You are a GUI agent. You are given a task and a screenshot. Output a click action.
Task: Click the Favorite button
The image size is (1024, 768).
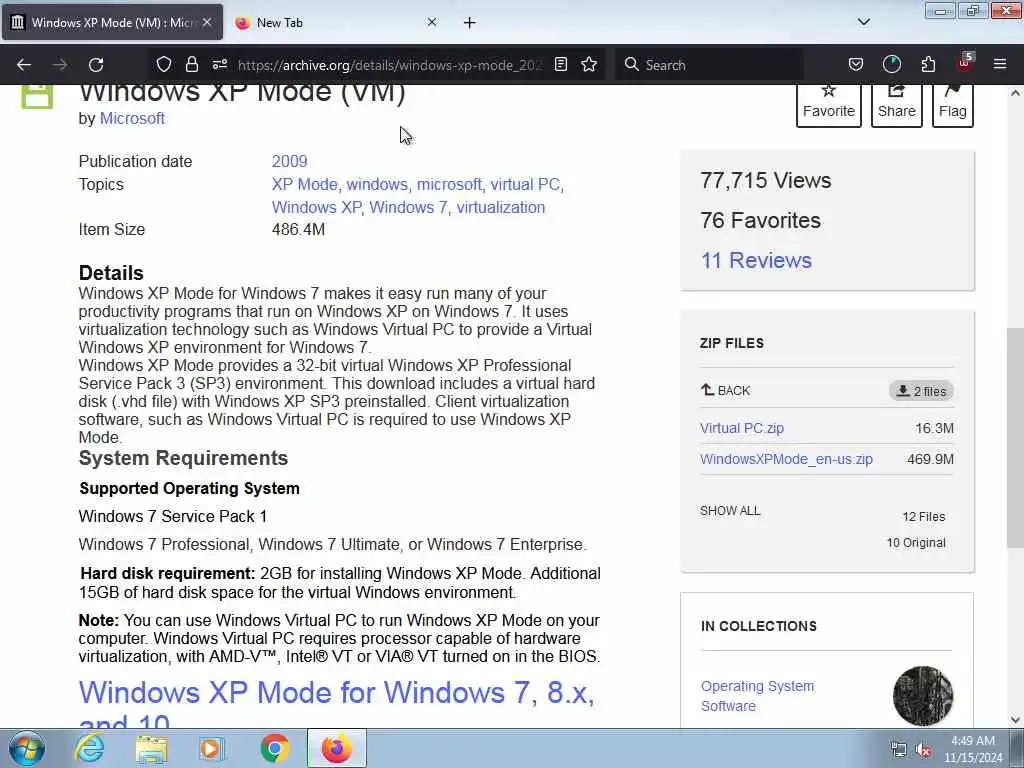(829, 104)
